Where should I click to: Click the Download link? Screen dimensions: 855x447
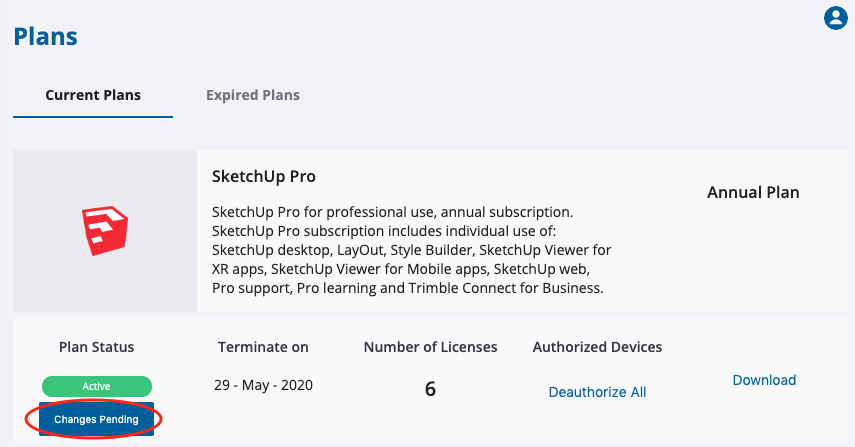click(x=764, y=380)
